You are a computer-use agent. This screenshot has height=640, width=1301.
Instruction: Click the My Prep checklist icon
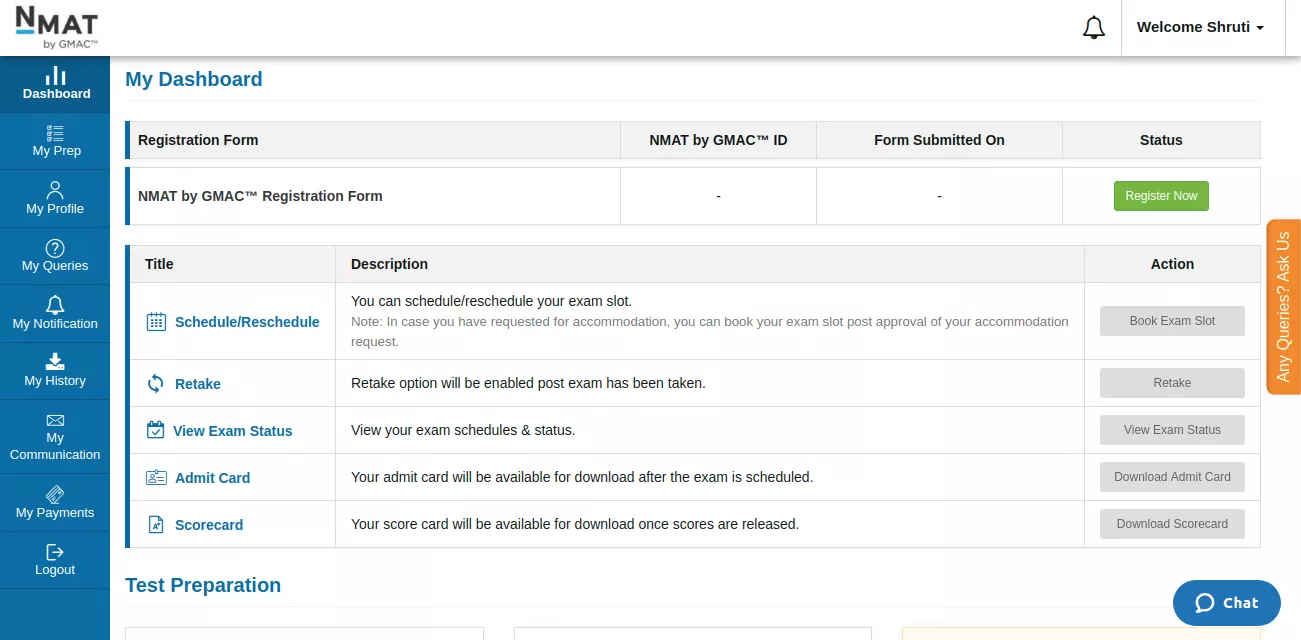tap(56, 133)
